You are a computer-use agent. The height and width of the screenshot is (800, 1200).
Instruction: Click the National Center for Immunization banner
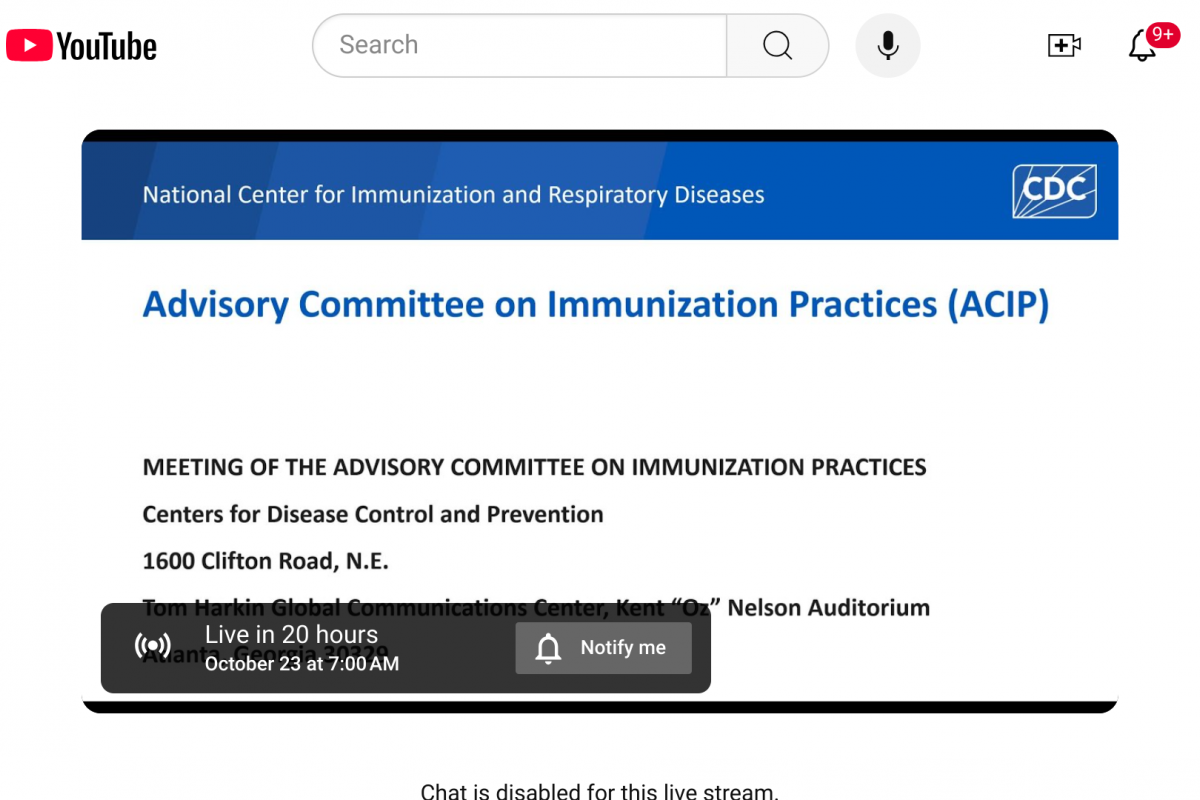(453, 194)
